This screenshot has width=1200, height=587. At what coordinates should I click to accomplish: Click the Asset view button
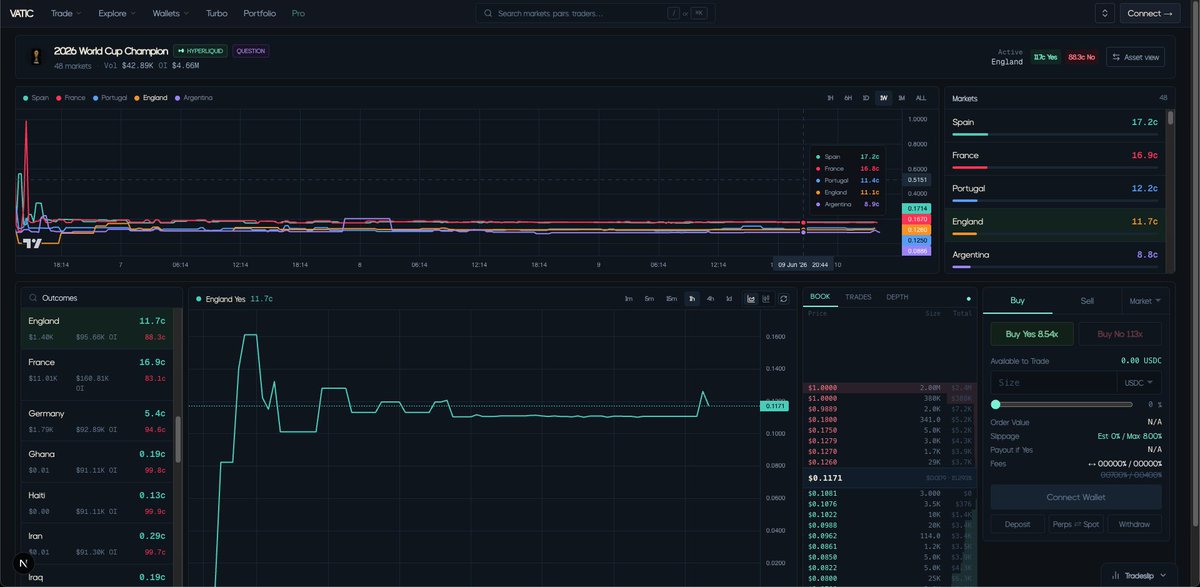1136,57
